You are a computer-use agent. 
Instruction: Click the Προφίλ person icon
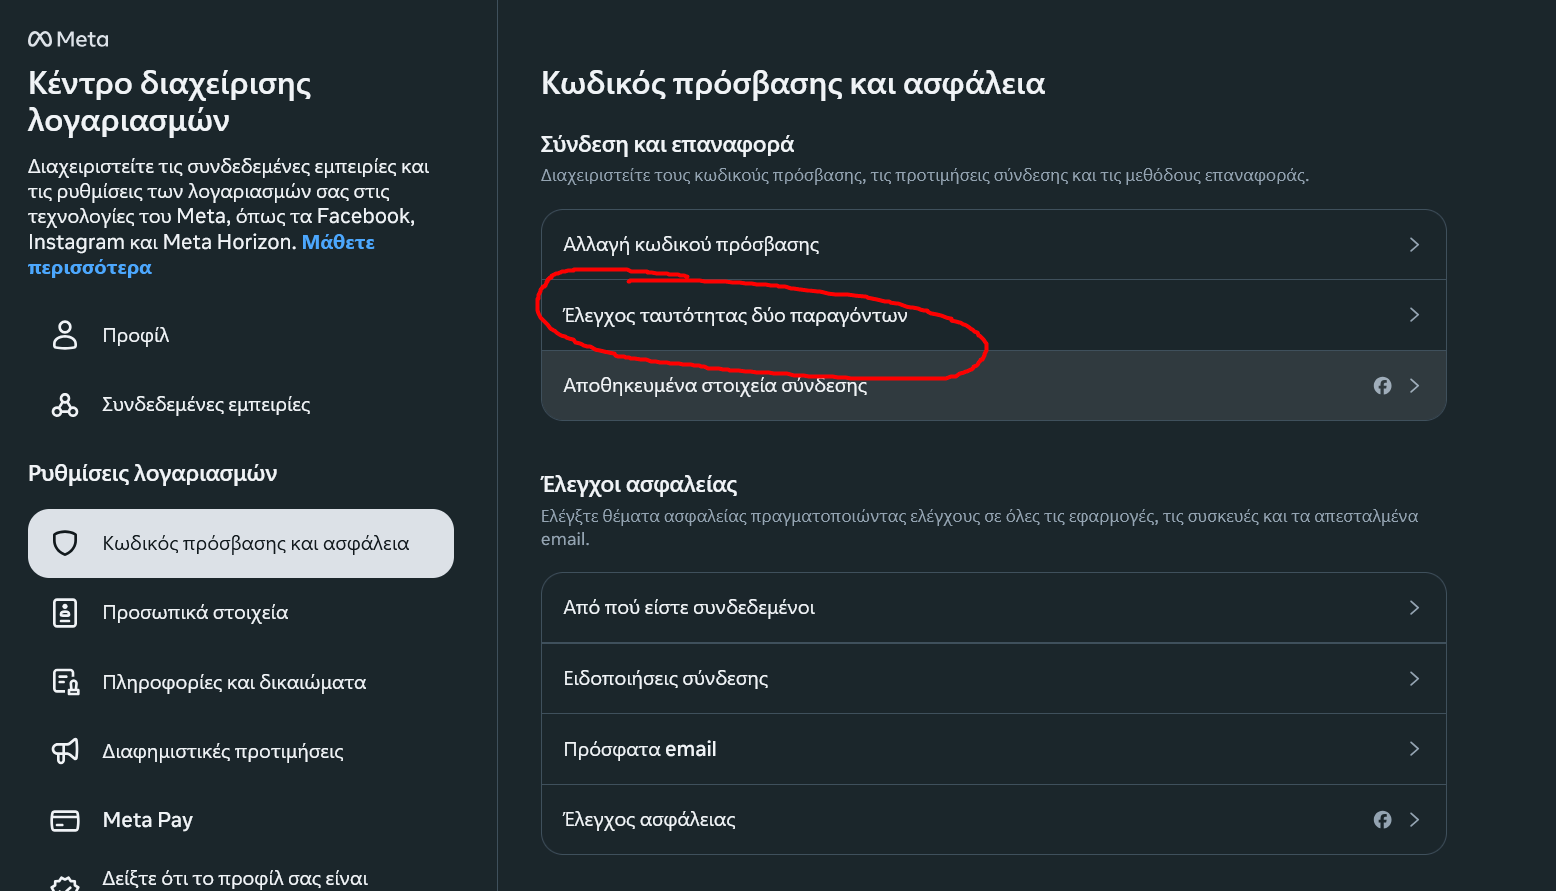(65, 335)
